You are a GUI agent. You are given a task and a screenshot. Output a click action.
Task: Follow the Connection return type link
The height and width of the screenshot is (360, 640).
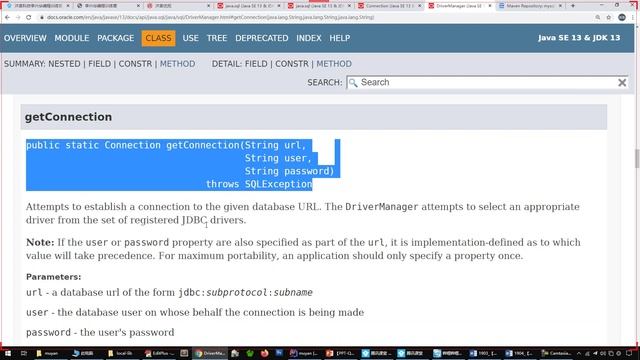click(133, 145)
